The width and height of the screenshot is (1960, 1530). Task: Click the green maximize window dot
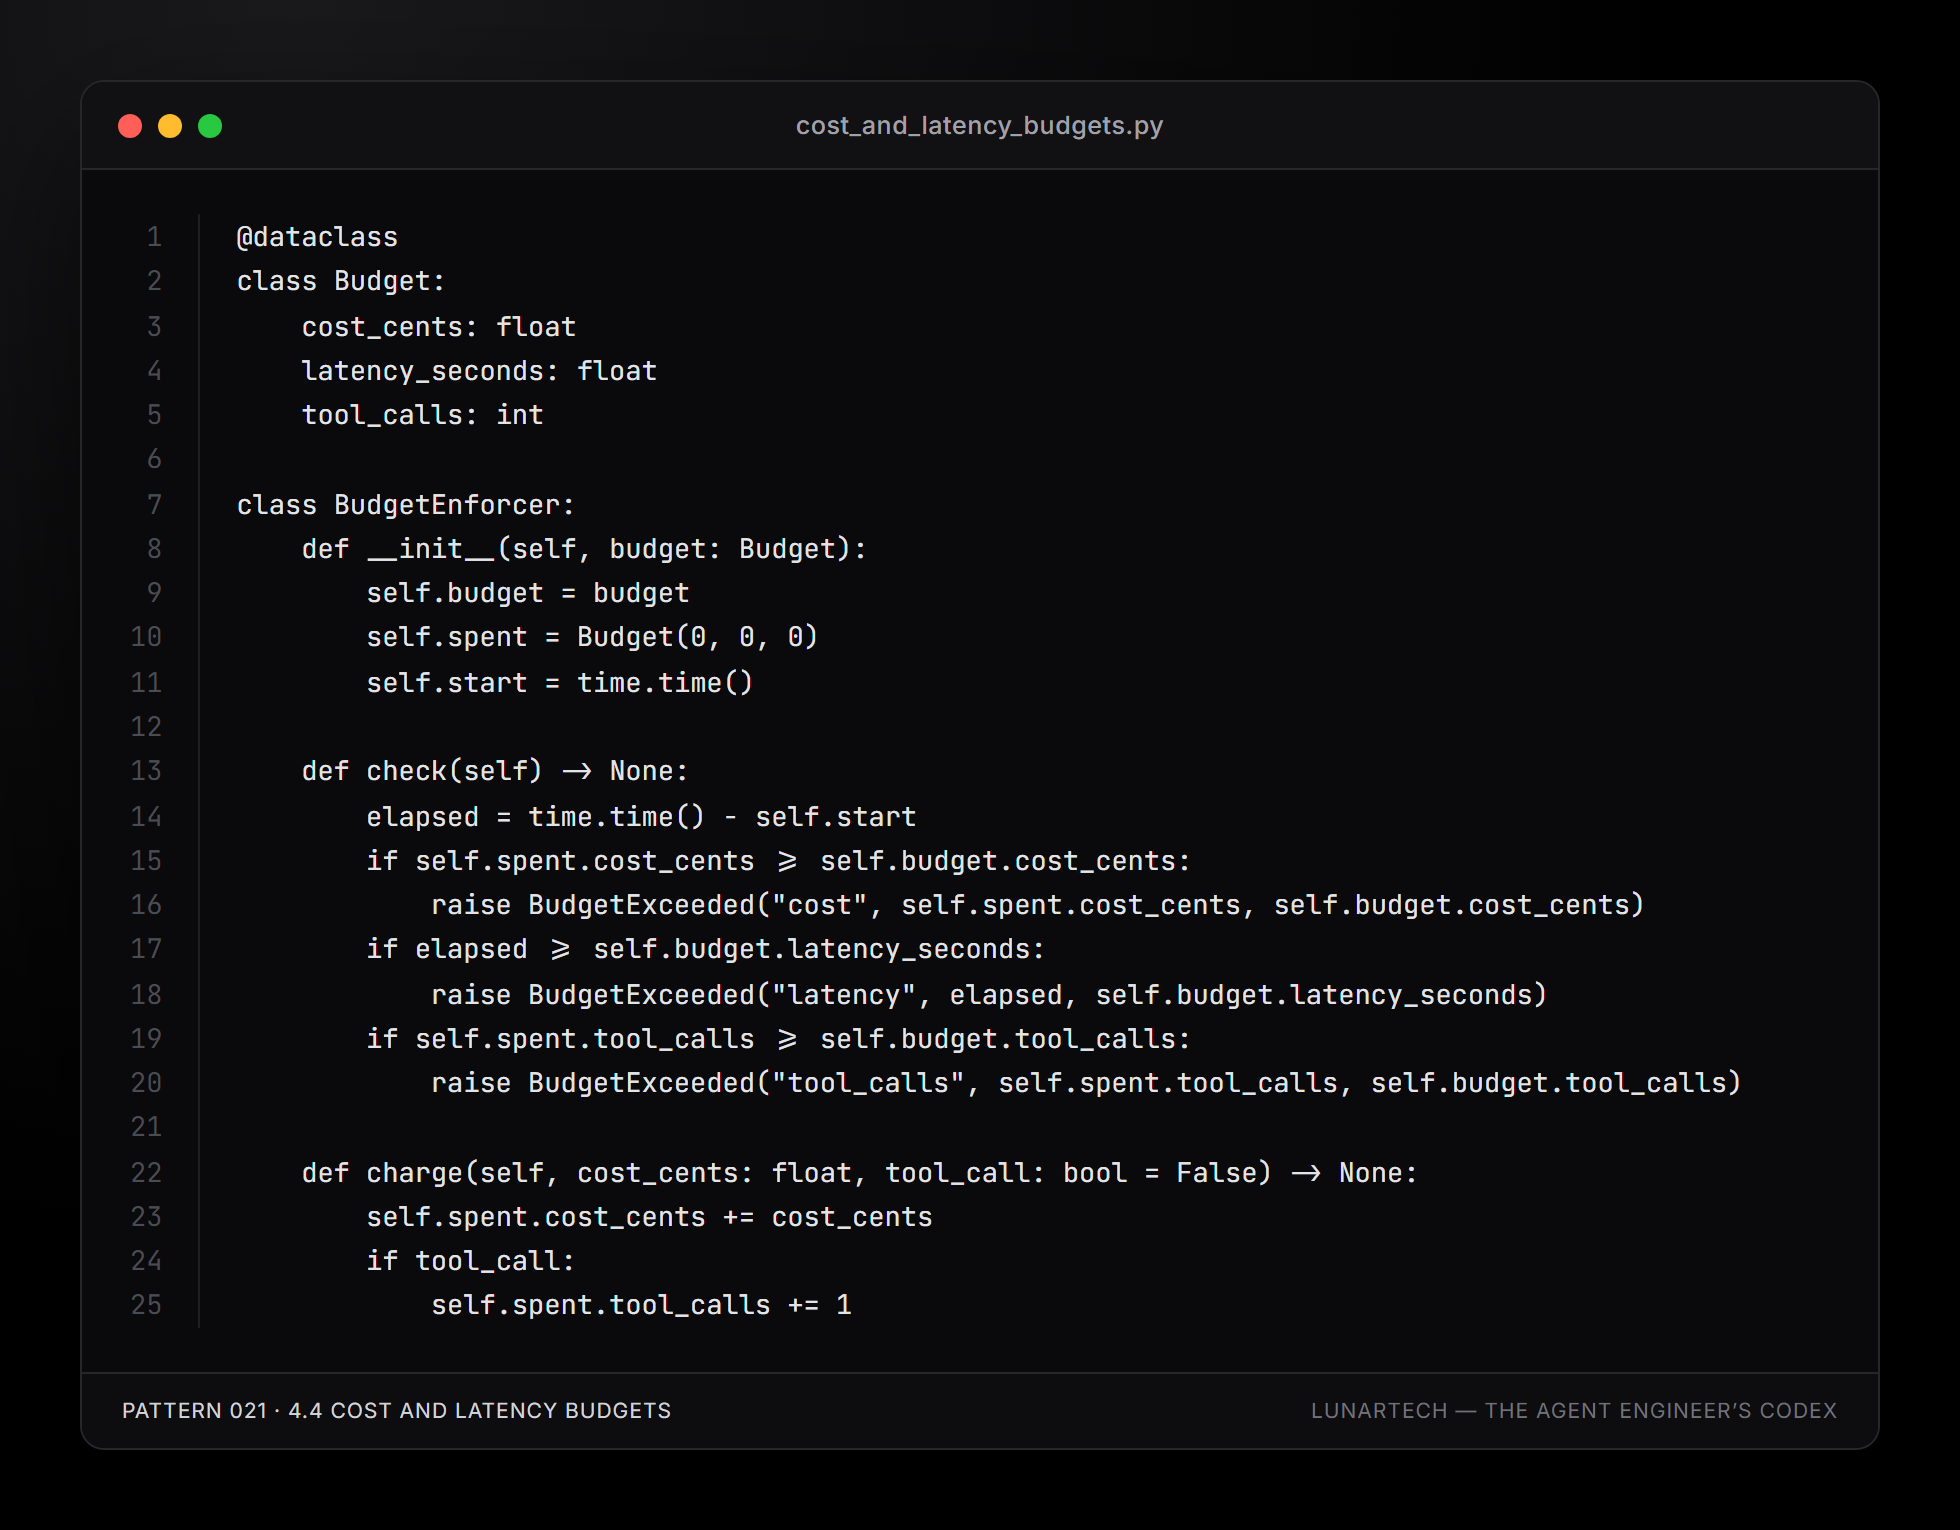[210, 126]
